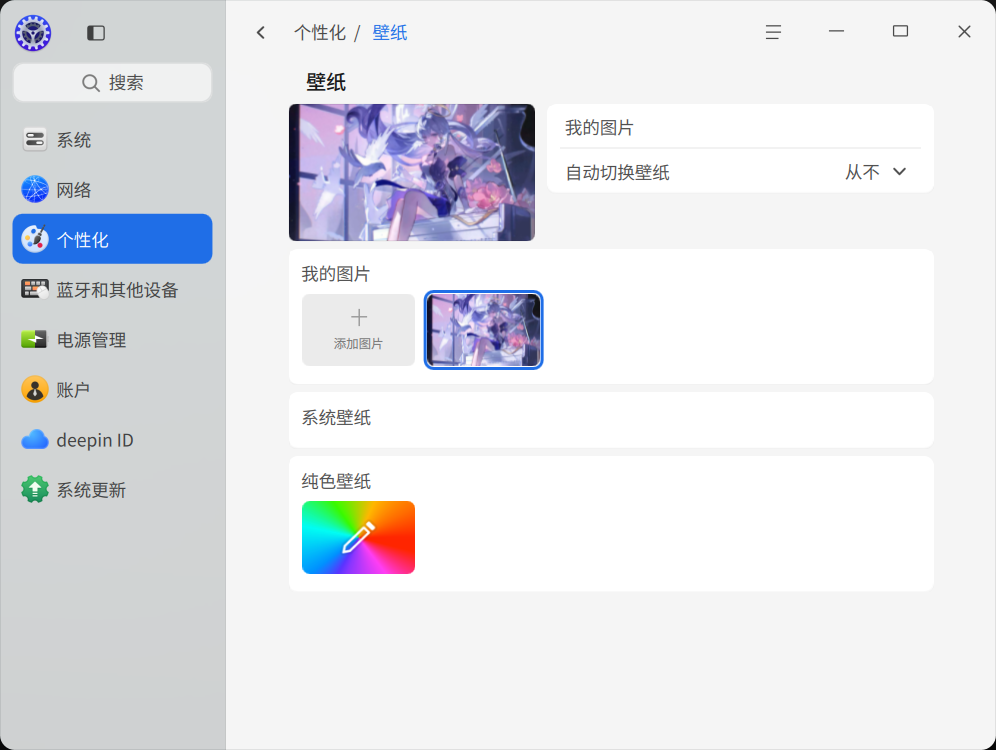
Task: Open 蓝牙和其他设备 settings
Action: [112, 289]
